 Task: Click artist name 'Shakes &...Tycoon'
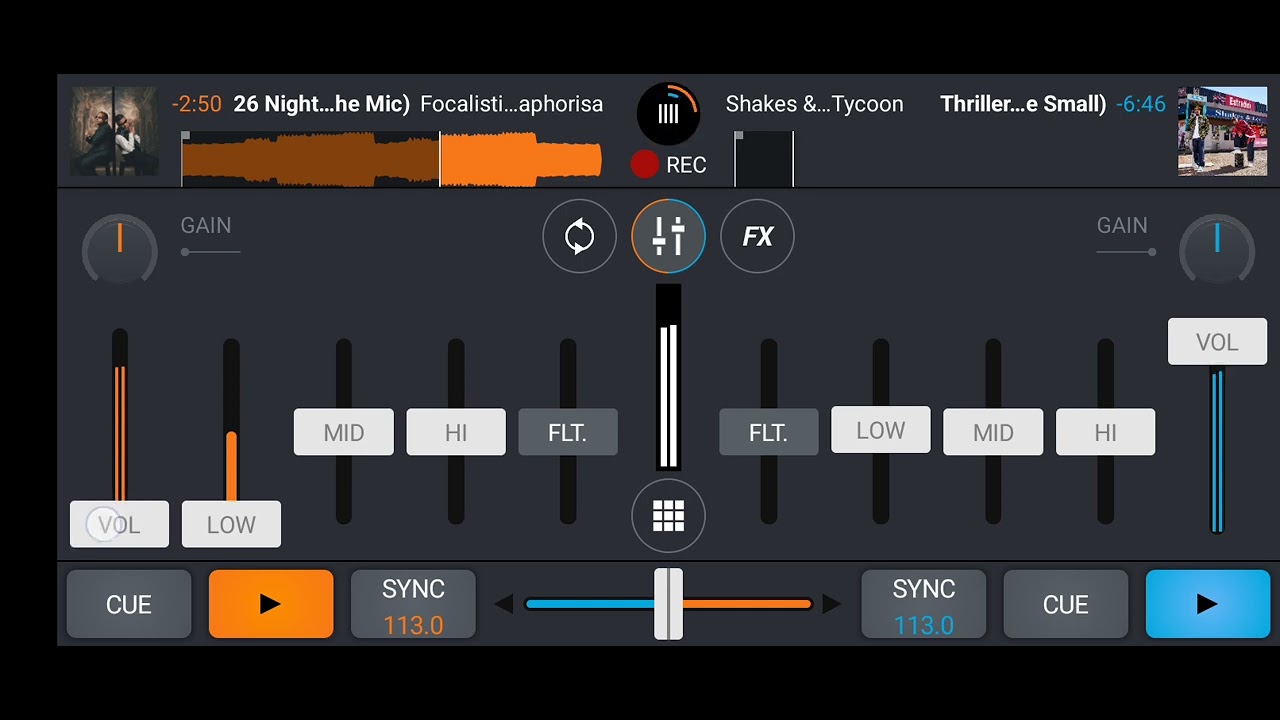click(814, 104)
